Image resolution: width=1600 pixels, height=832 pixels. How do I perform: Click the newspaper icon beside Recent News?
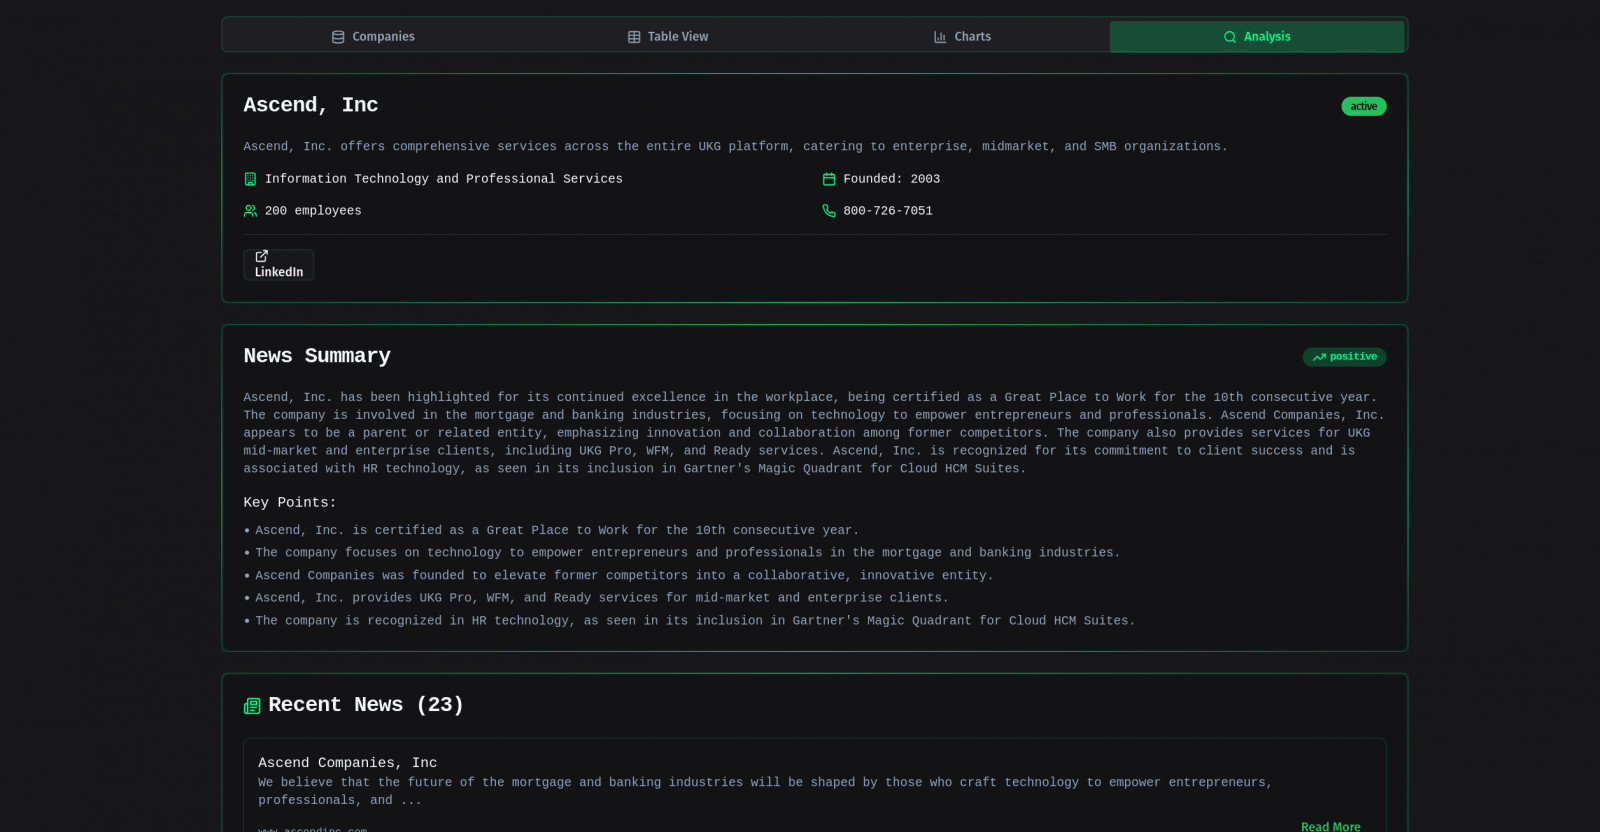pyautogui.click(x=252, y=706)
